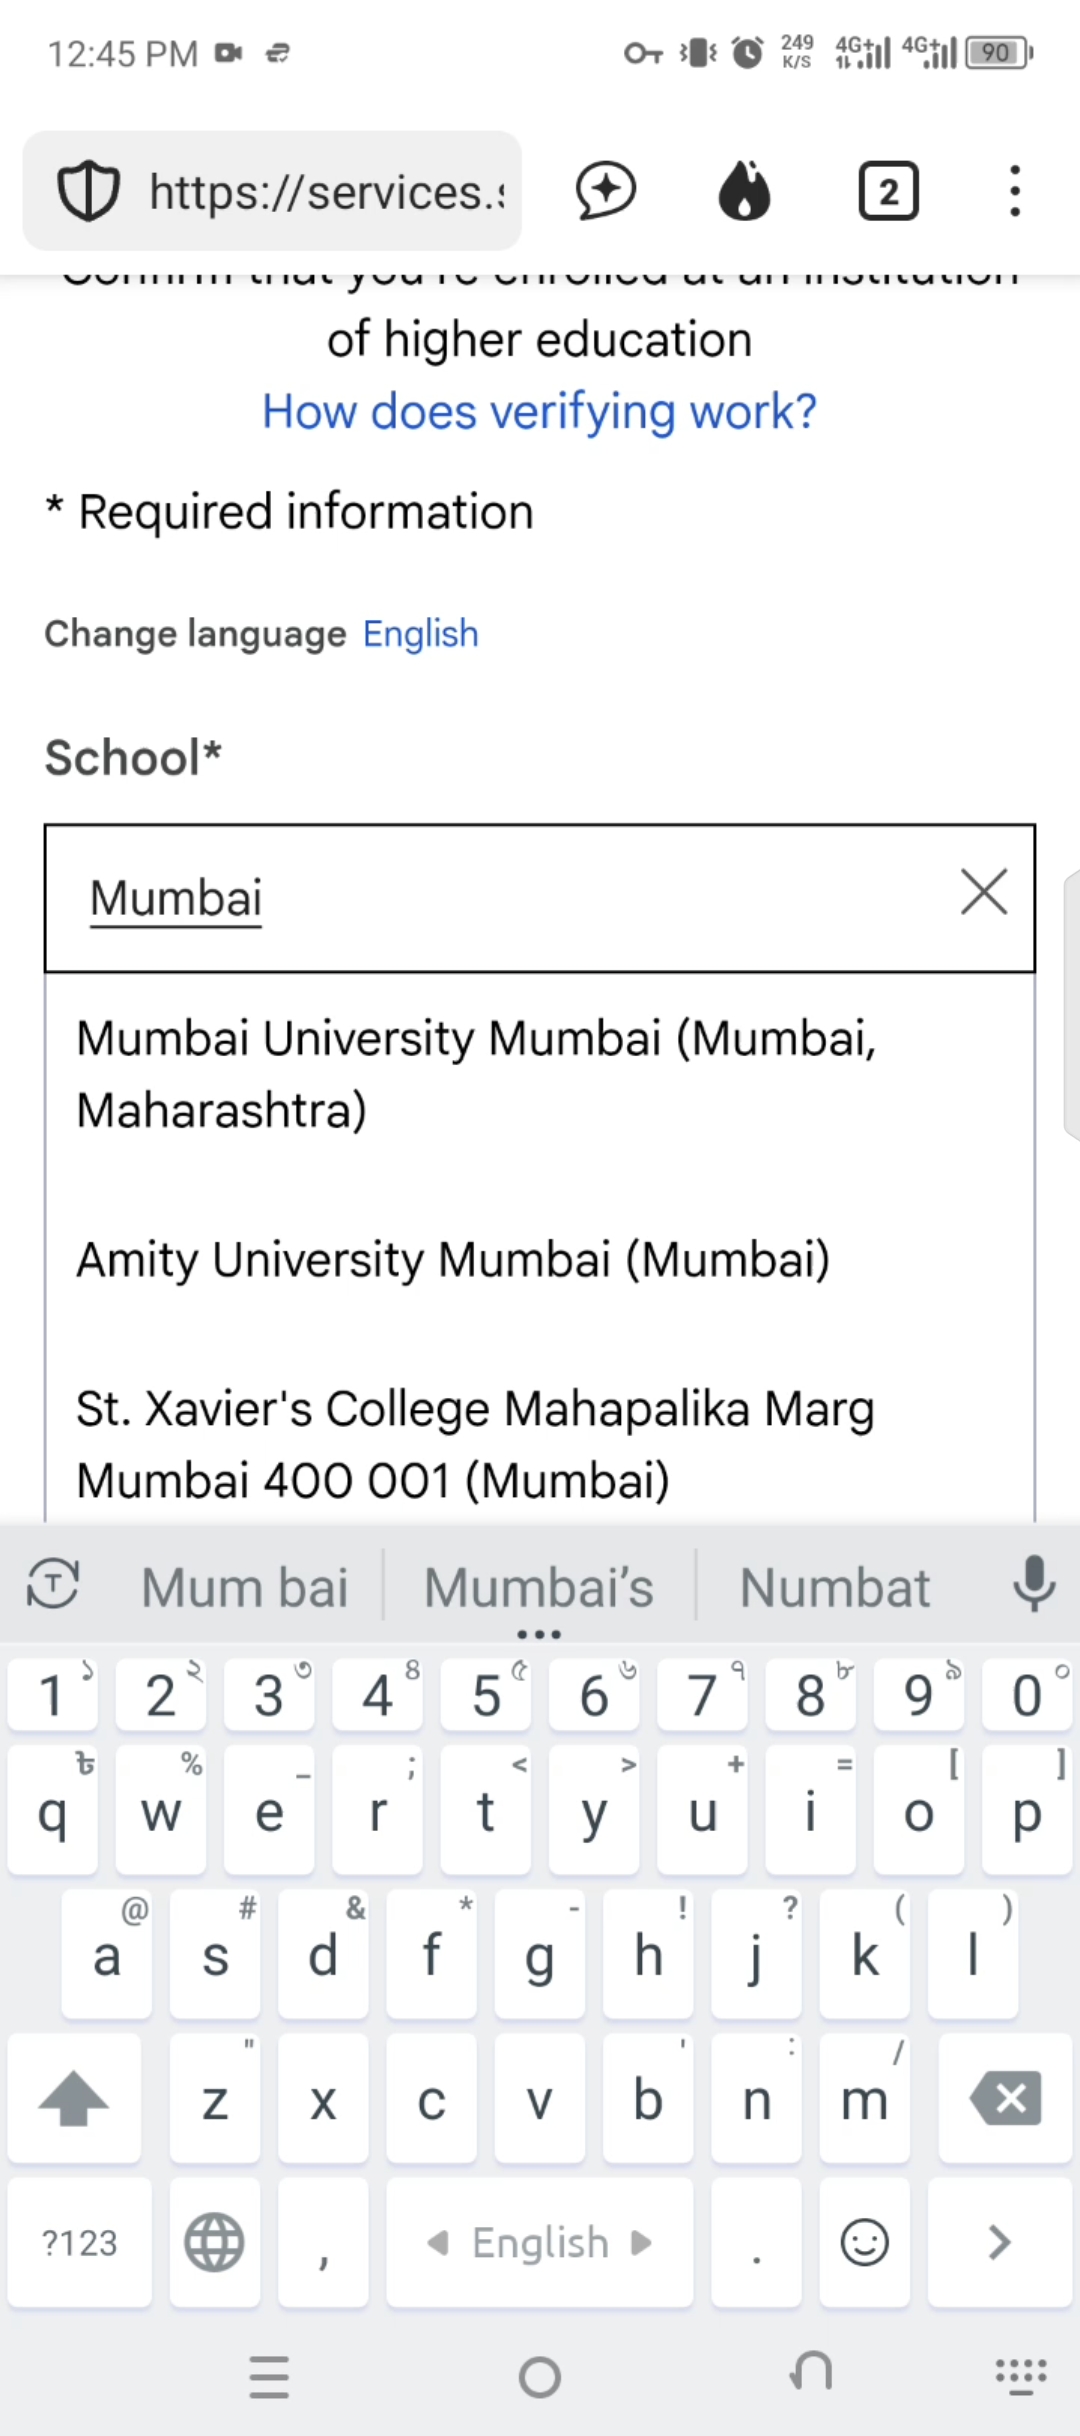Tap the globe language switch key
The width and height of the screenshot is (1080, 2436).
pyautogui.click(x=214, y=2242)
